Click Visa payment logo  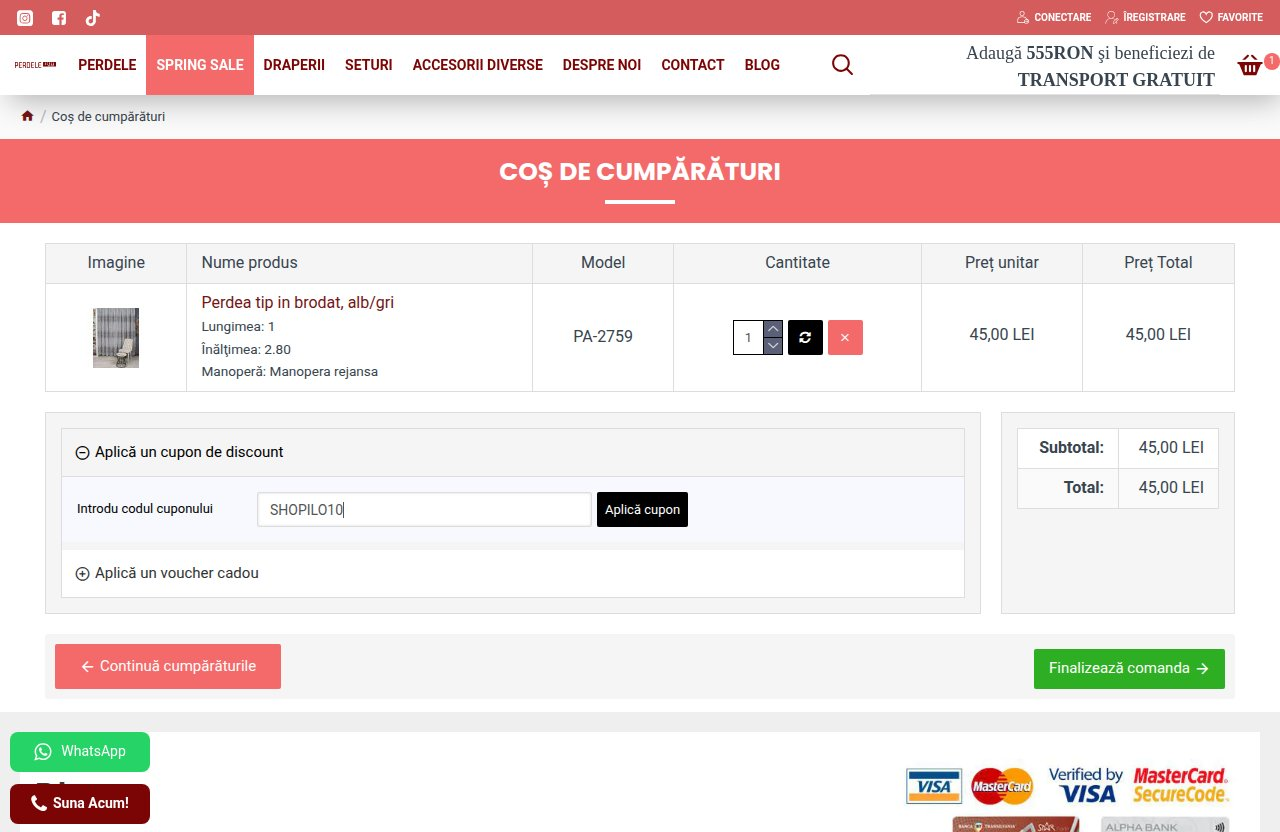click(x=934, y=786)
